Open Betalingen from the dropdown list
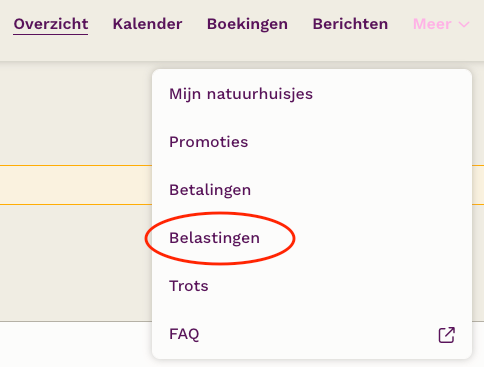 pos(312,190)
